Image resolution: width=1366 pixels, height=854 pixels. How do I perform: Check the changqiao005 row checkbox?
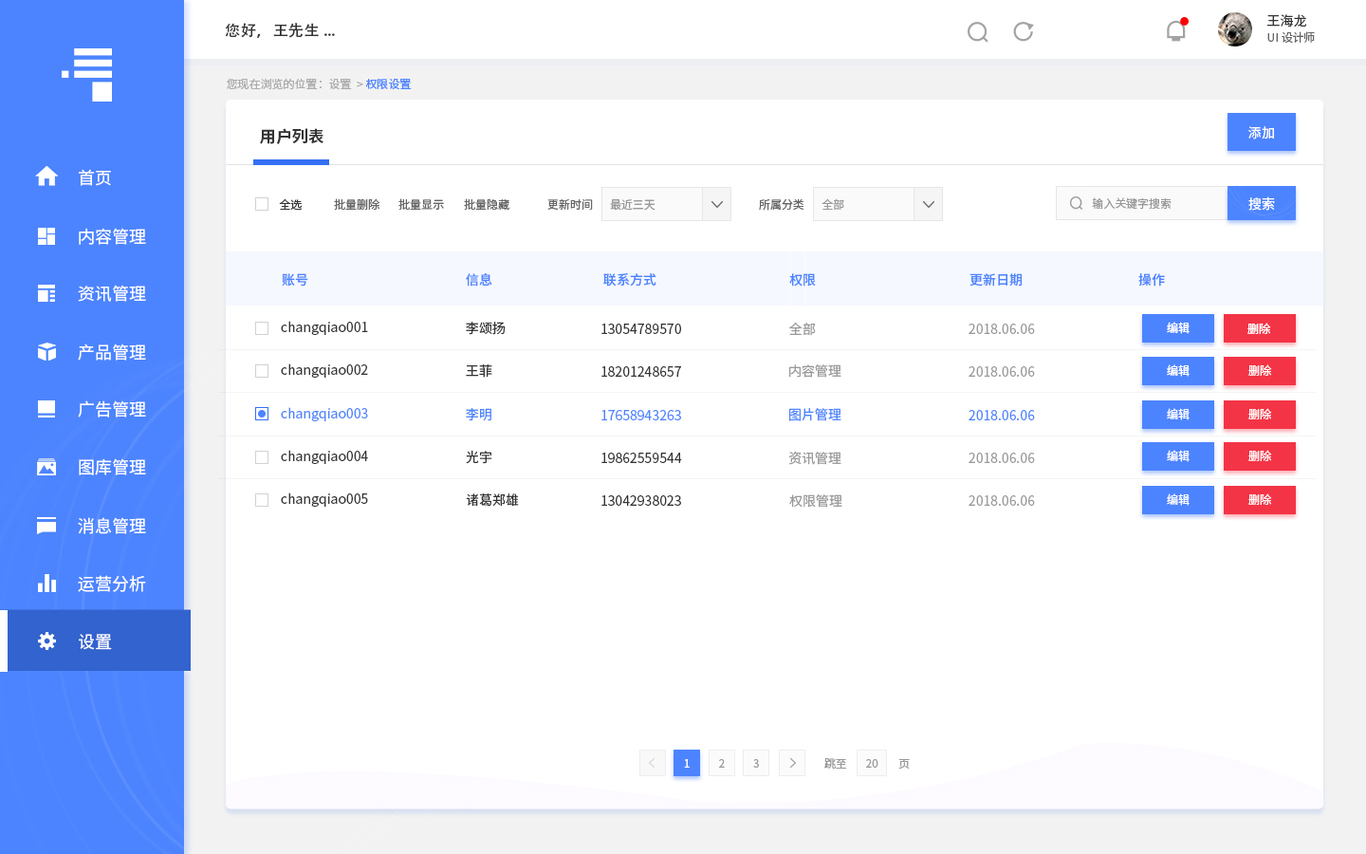(262, 500)
